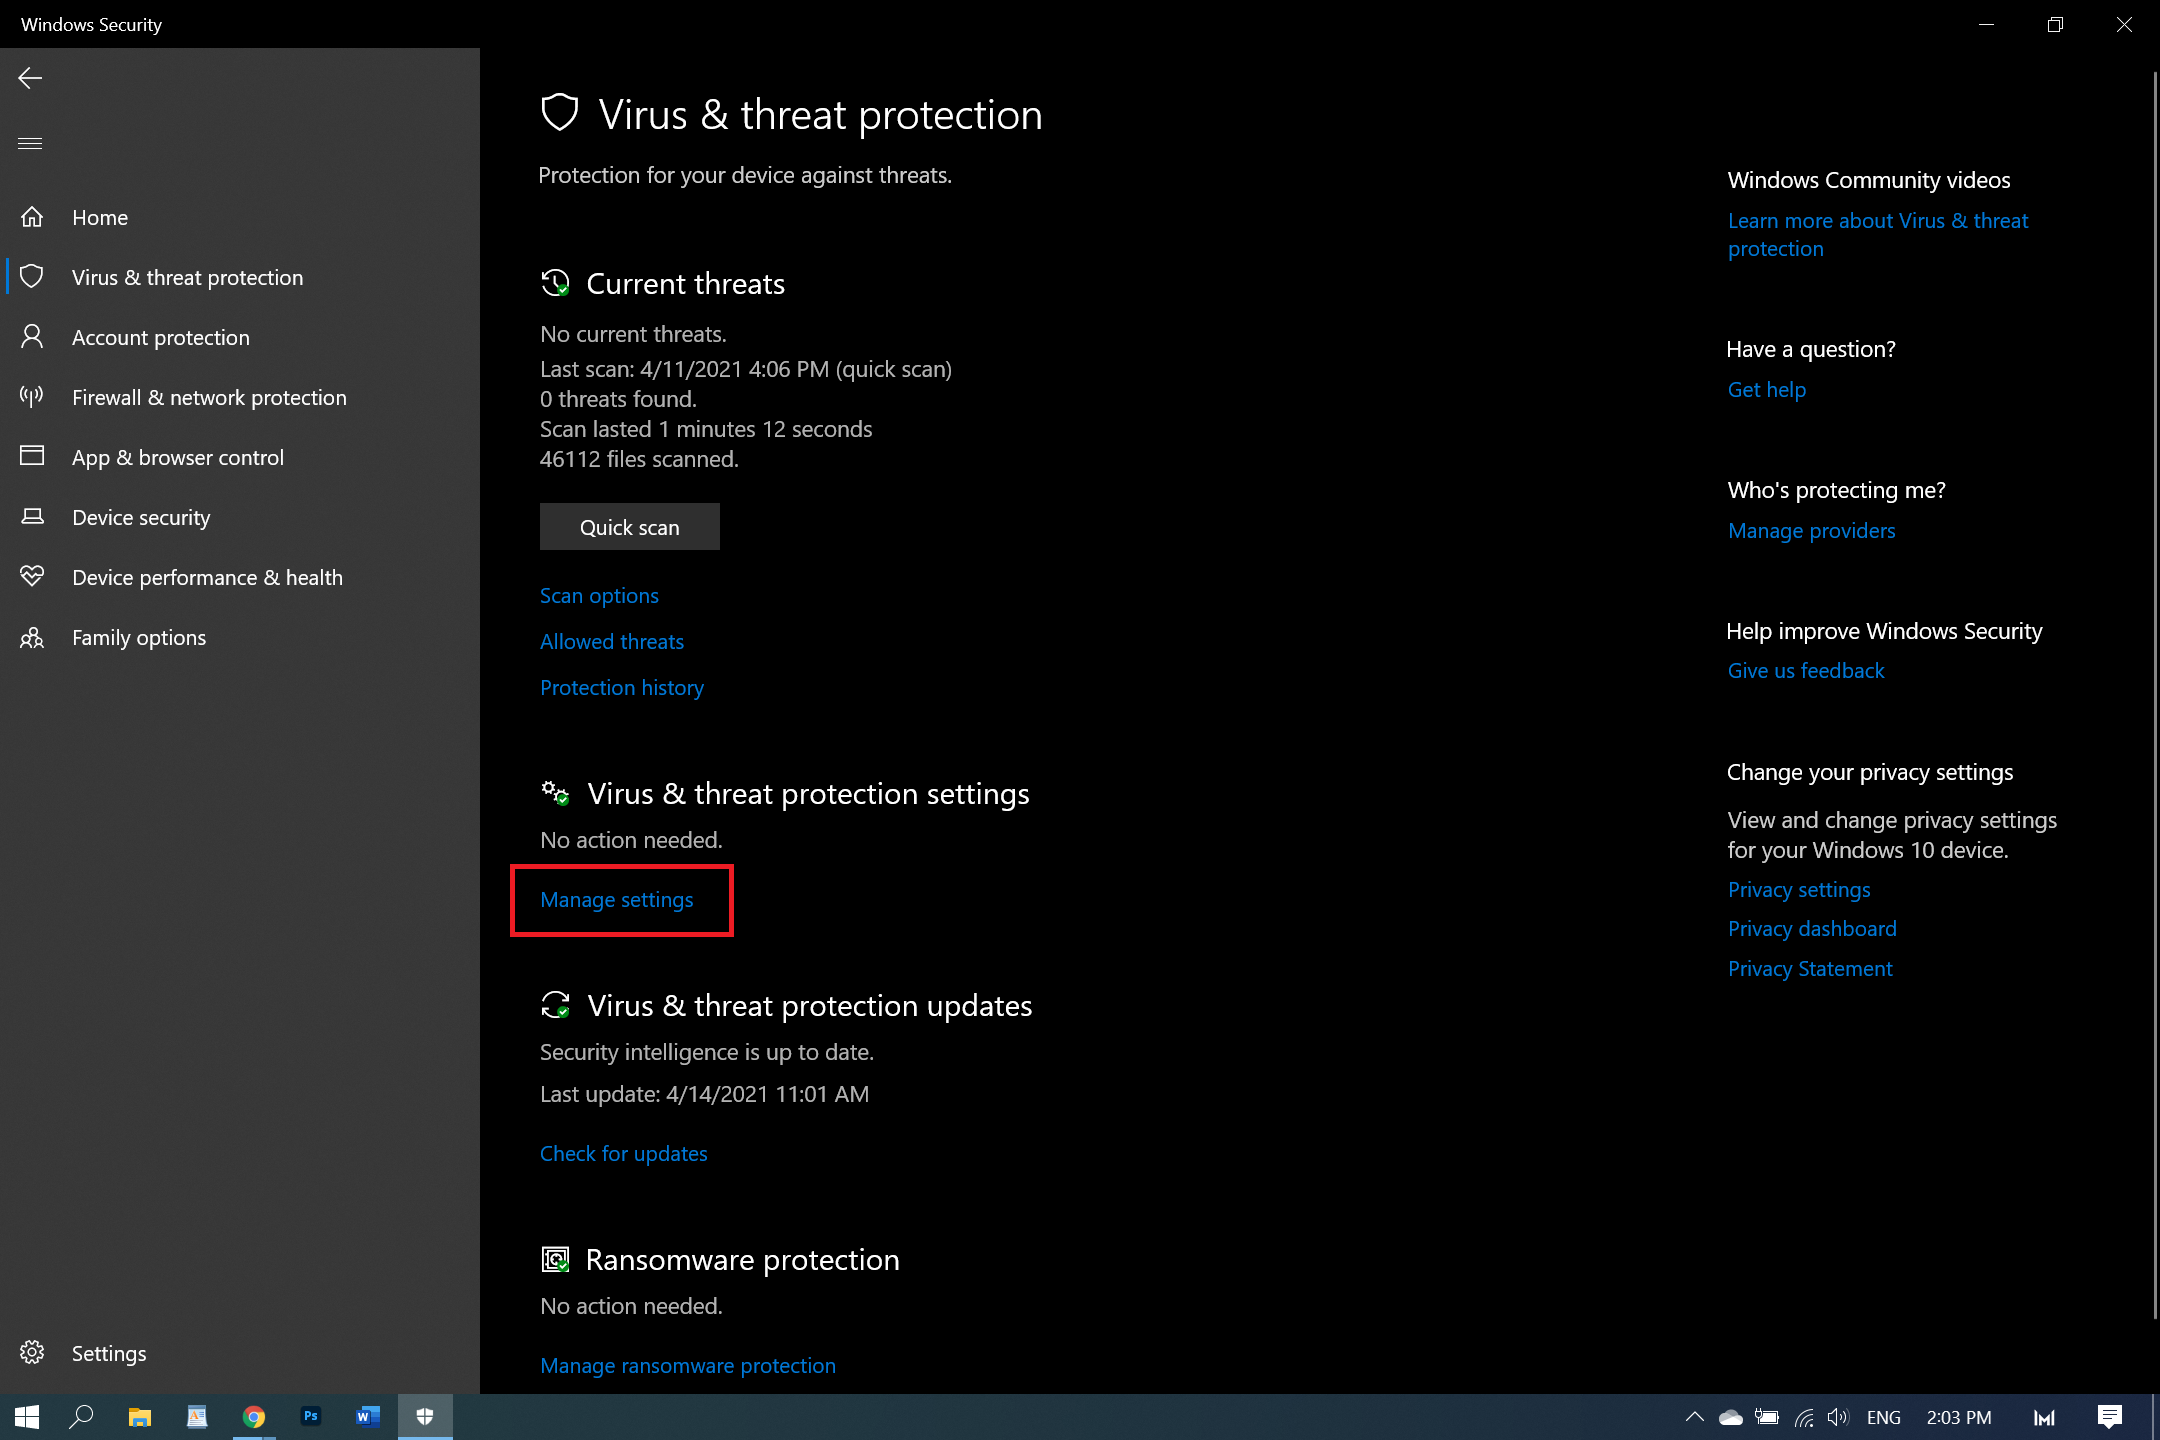The width and height of the screenshot is (2160, 1440).
Task: Click the Settings gear icon
Action: (x=32, y=1353)
